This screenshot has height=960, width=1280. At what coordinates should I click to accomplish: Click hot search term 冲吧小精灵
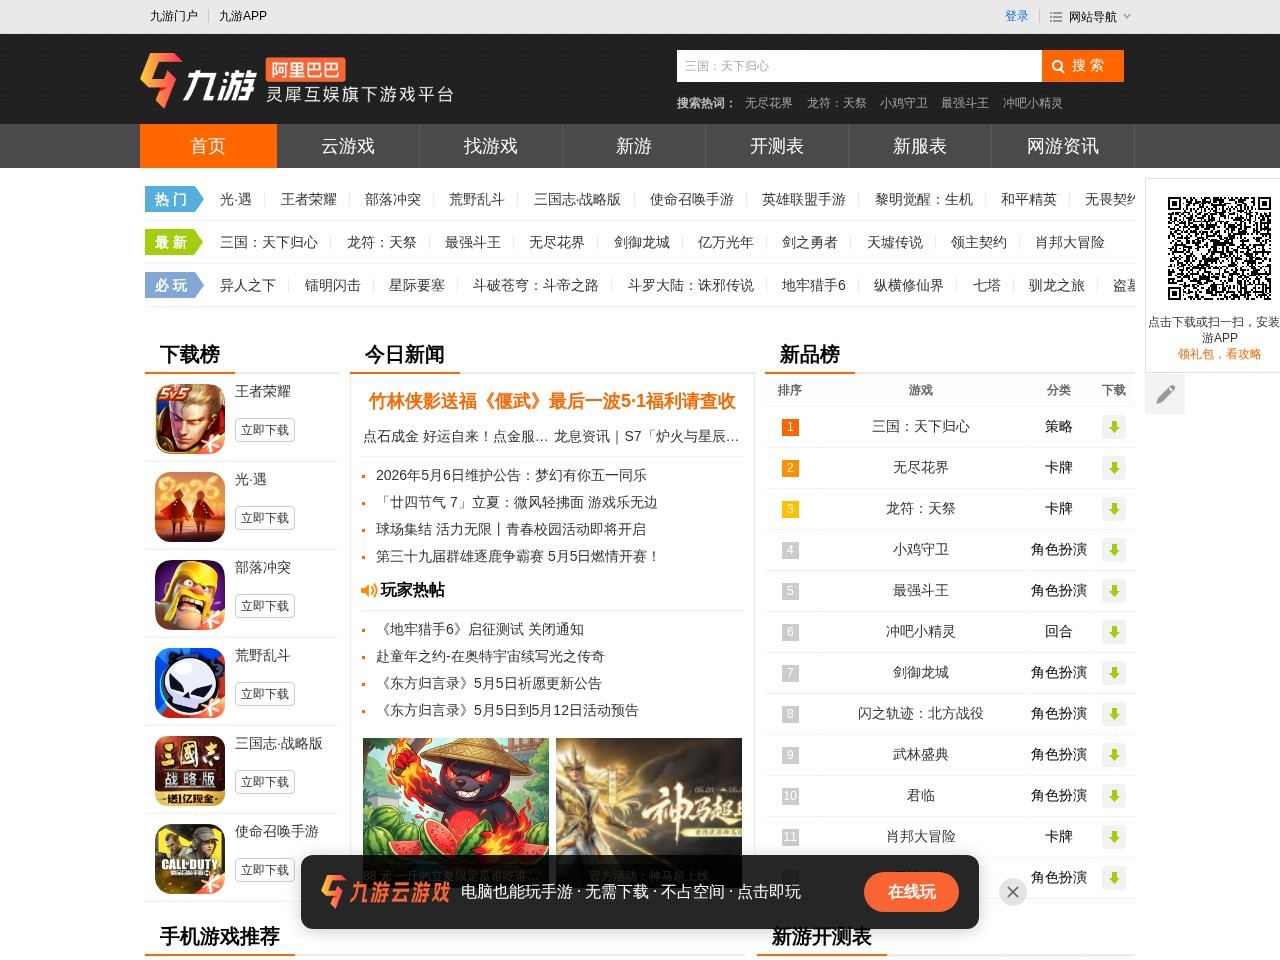click(1033, 103)
